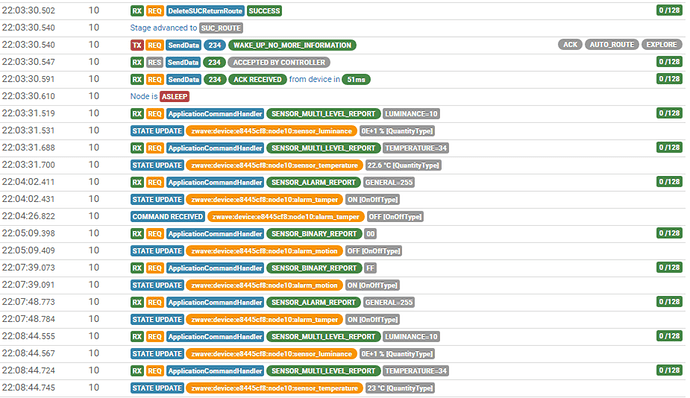Click alarm_motion state update showing OFF
Image resolution: width=690 pixels, height=398 pixels.
pyautogui.click(x=264, y=251)
